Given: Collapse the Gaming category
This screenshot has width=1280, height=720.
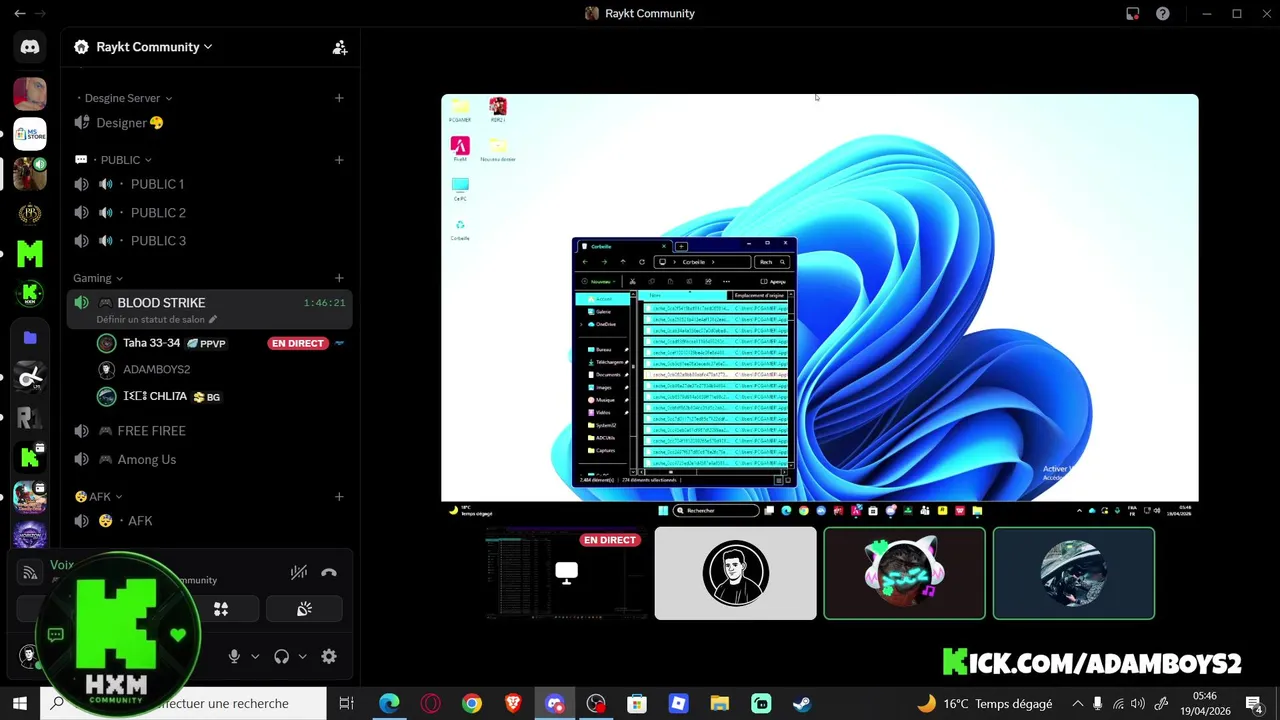Looking at the screenshot, I should [98, 278].
